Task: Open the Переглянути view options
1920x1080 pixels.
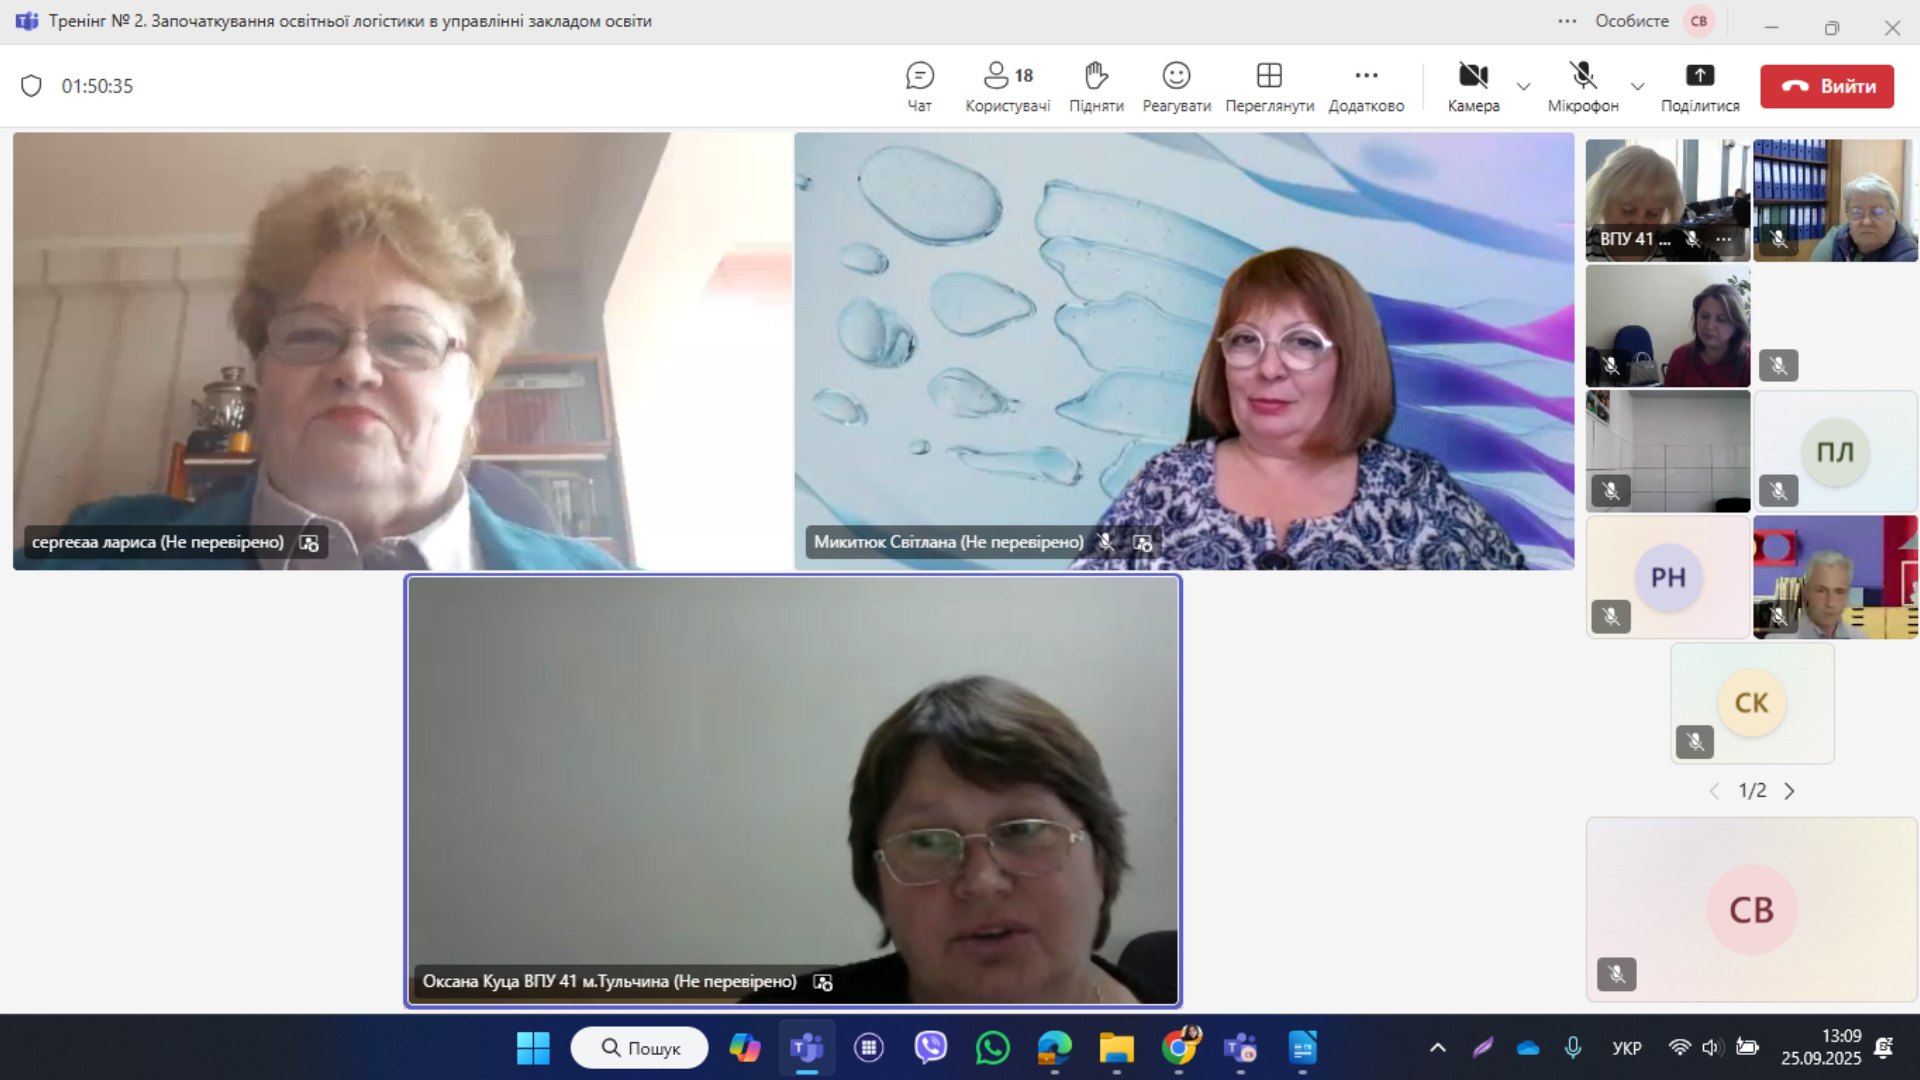Action: click(1269, 86)
